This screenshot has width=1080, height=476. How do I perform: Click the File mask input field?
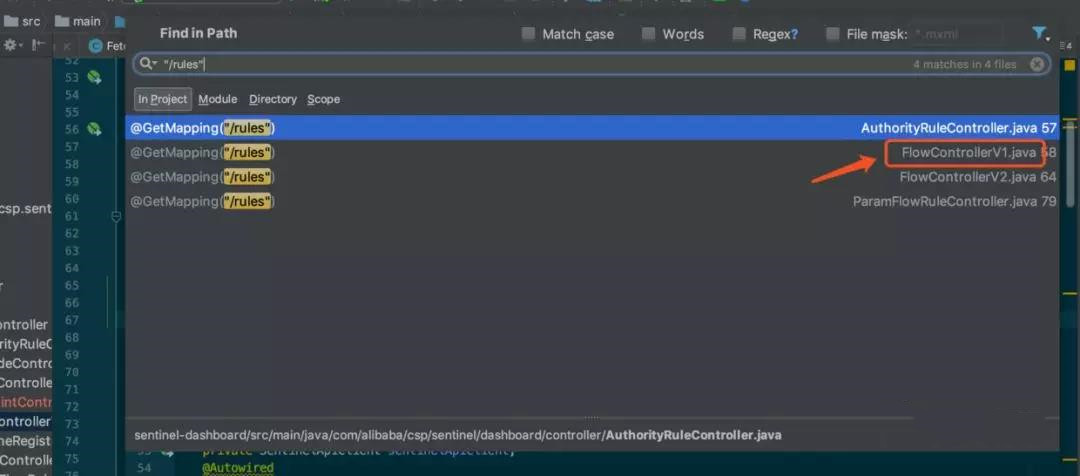(x=957, y=34)
